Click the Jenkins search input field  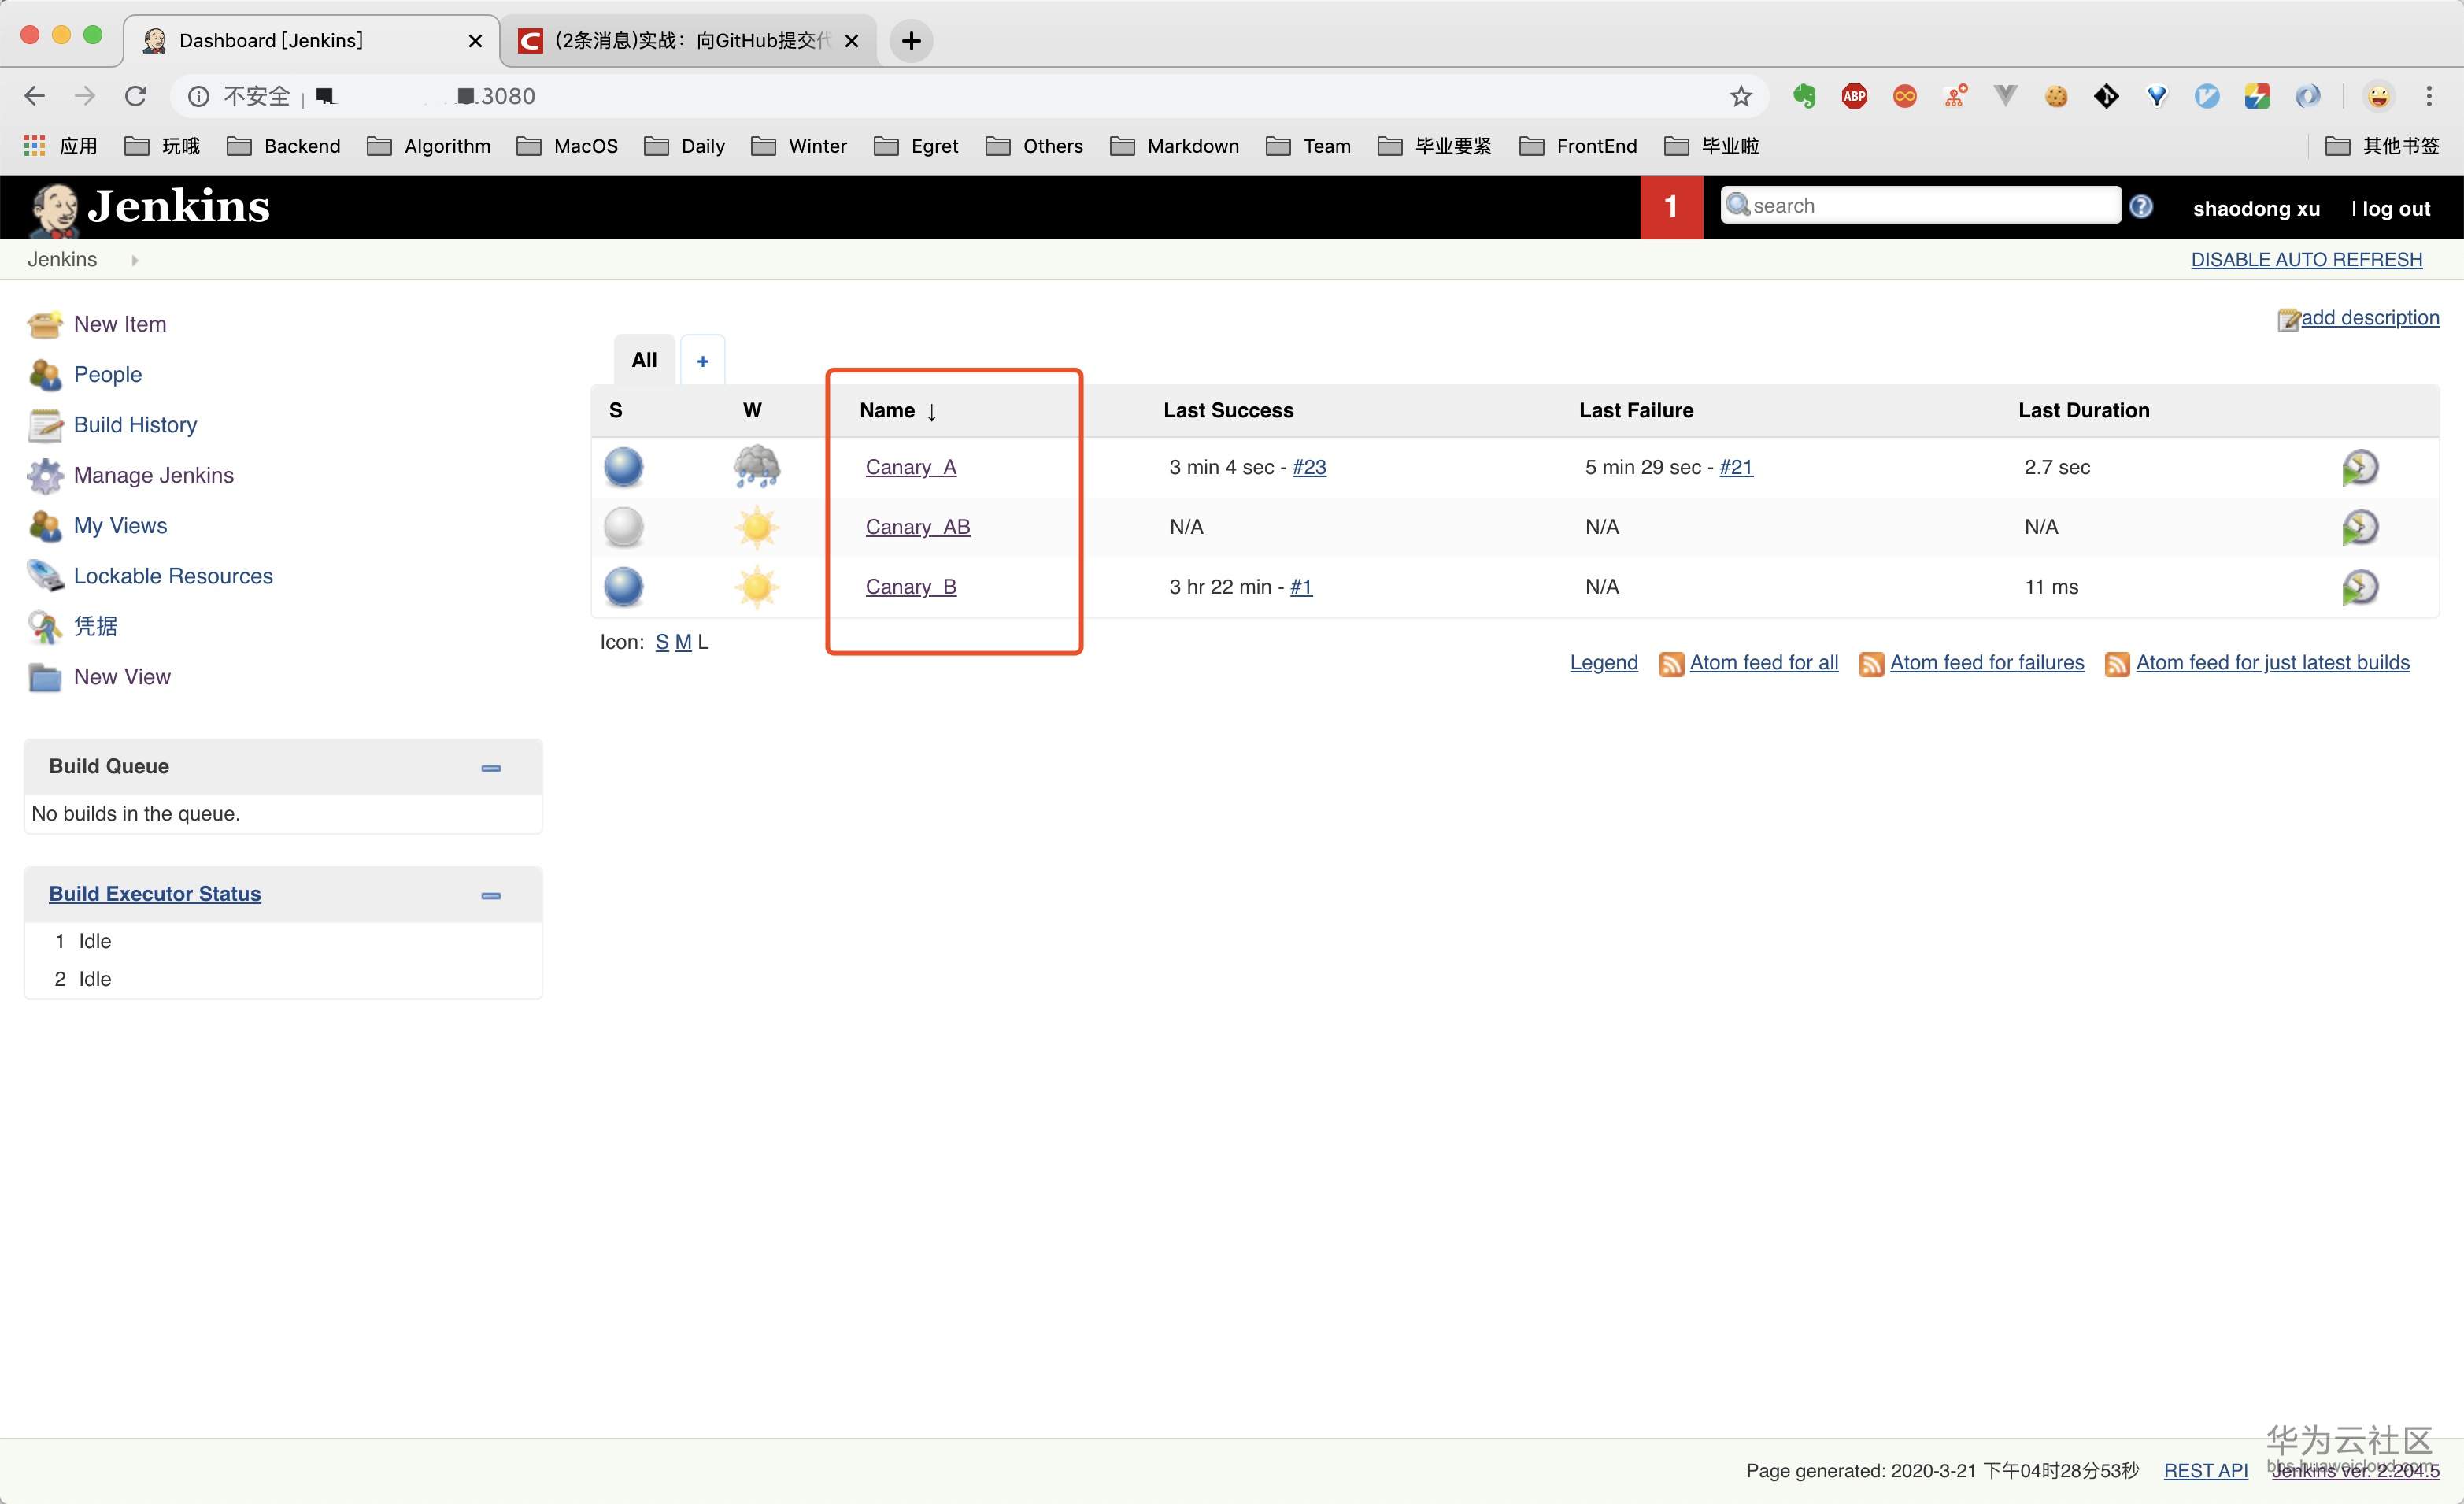click(x=1930, y=206)
